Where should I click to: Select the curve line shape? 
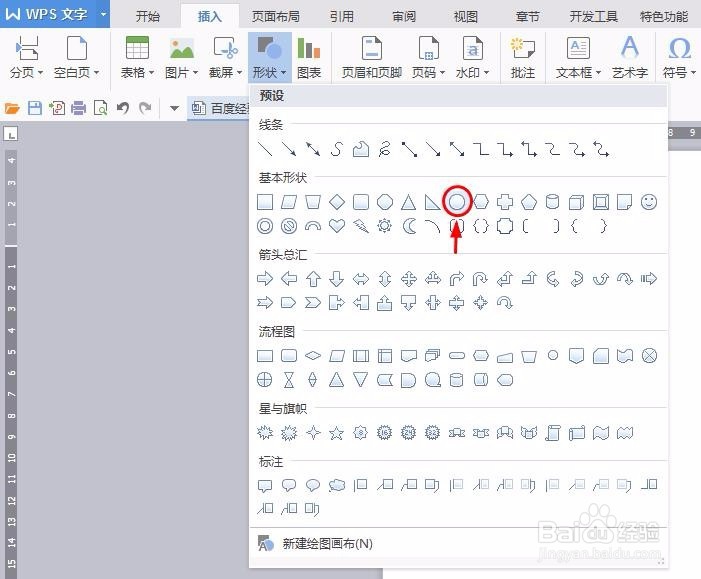point(337,149)
